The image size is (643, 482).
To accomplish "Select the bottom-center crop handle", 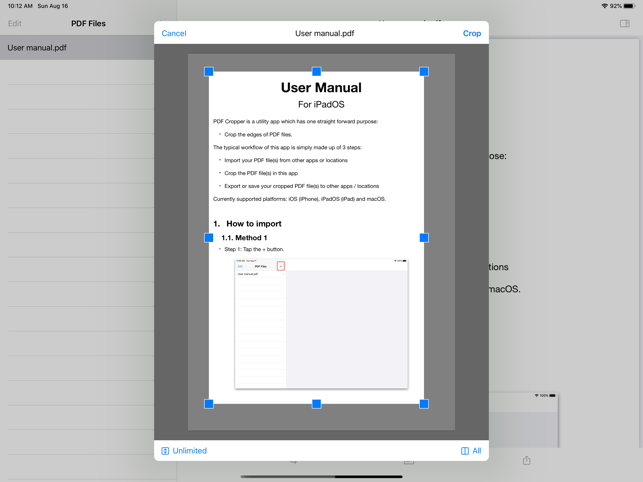I will coord(316,404).
